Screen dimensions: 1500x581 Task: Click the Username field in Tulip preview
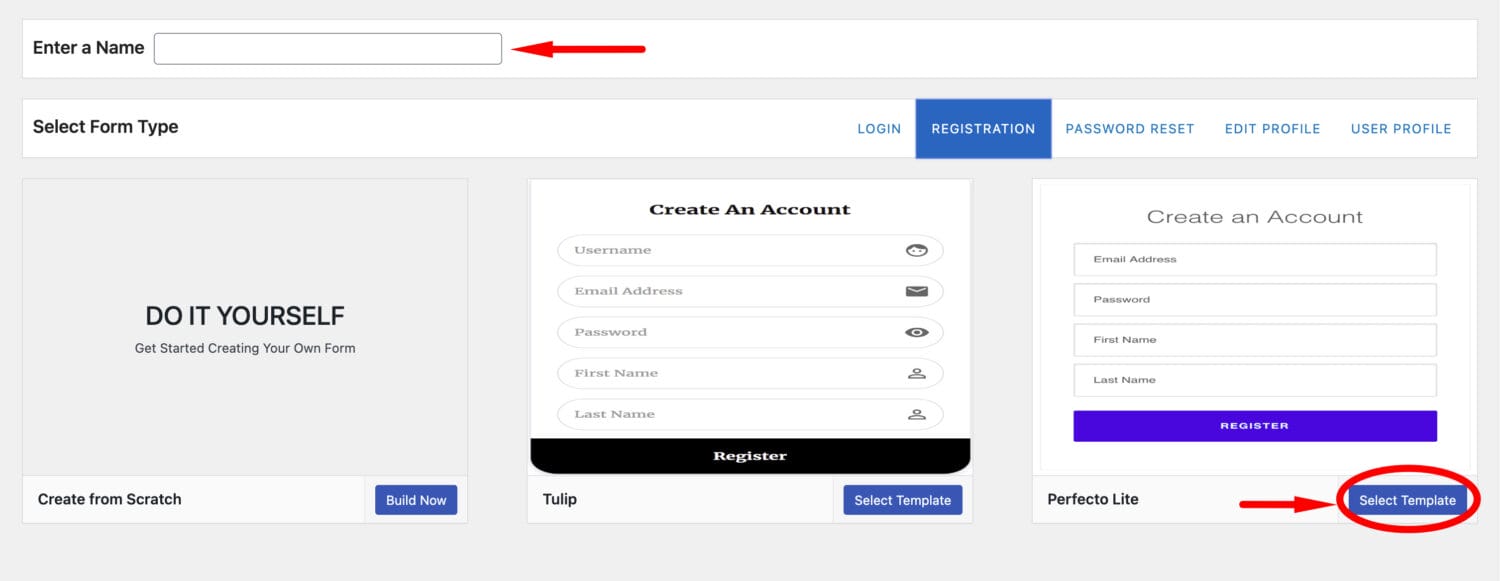(750, 250)
